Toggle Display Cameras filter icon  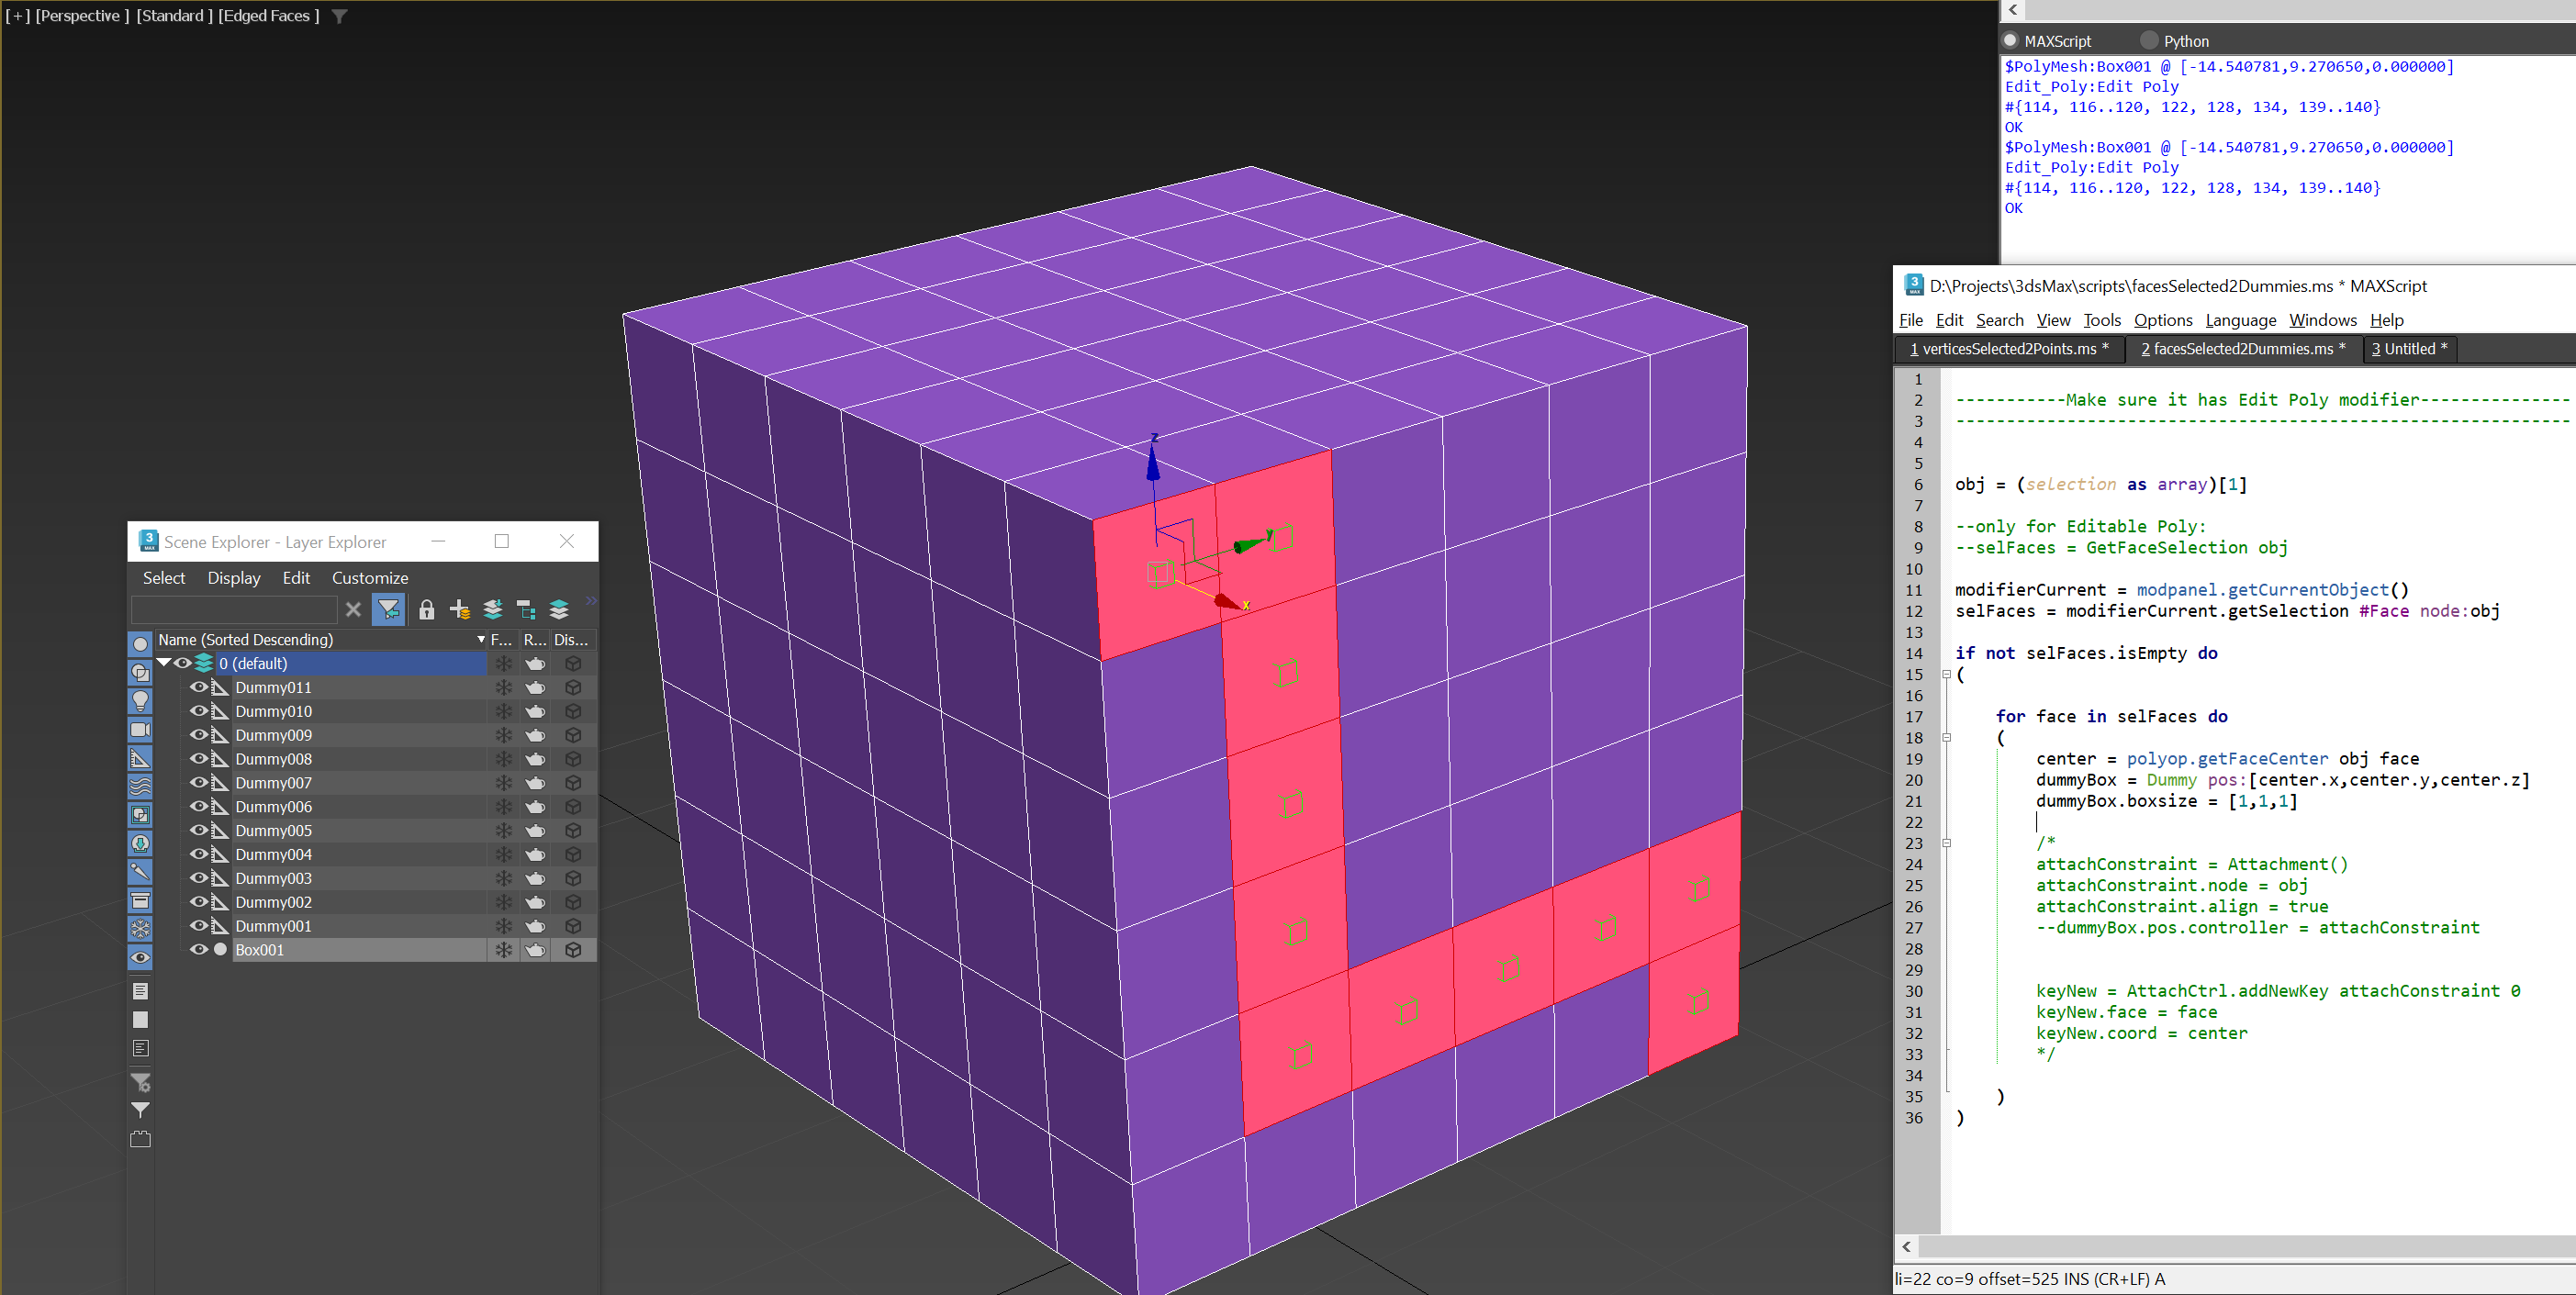(x=140, y=730)
